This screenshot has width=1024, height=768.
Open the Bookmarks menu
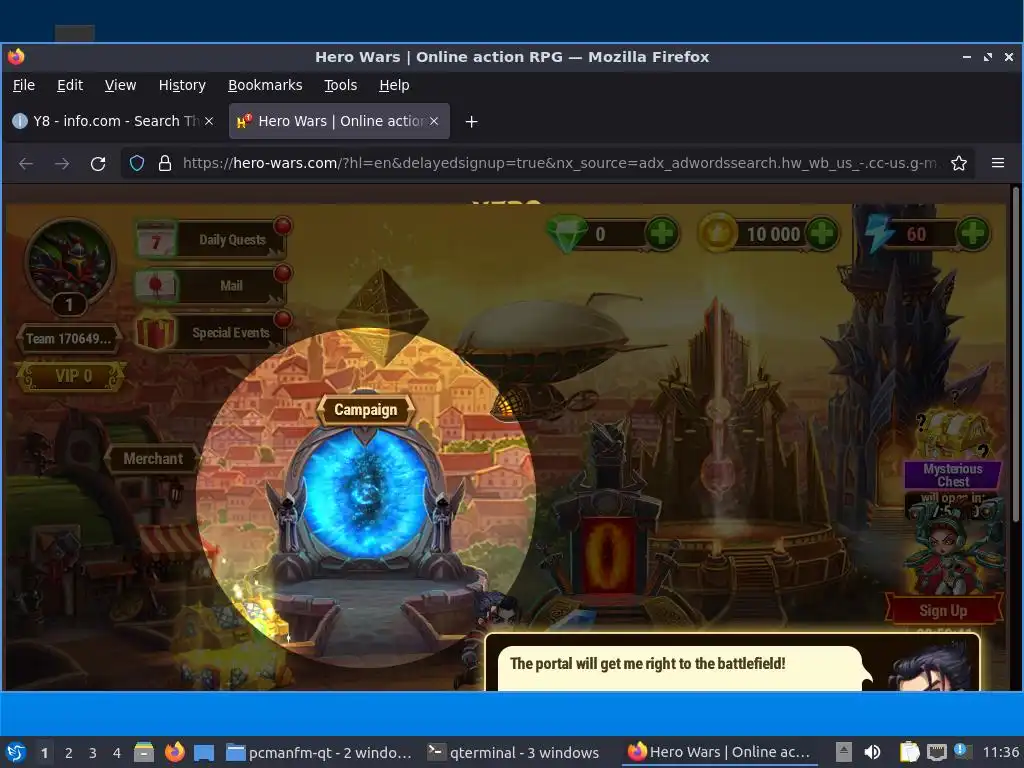265,85
